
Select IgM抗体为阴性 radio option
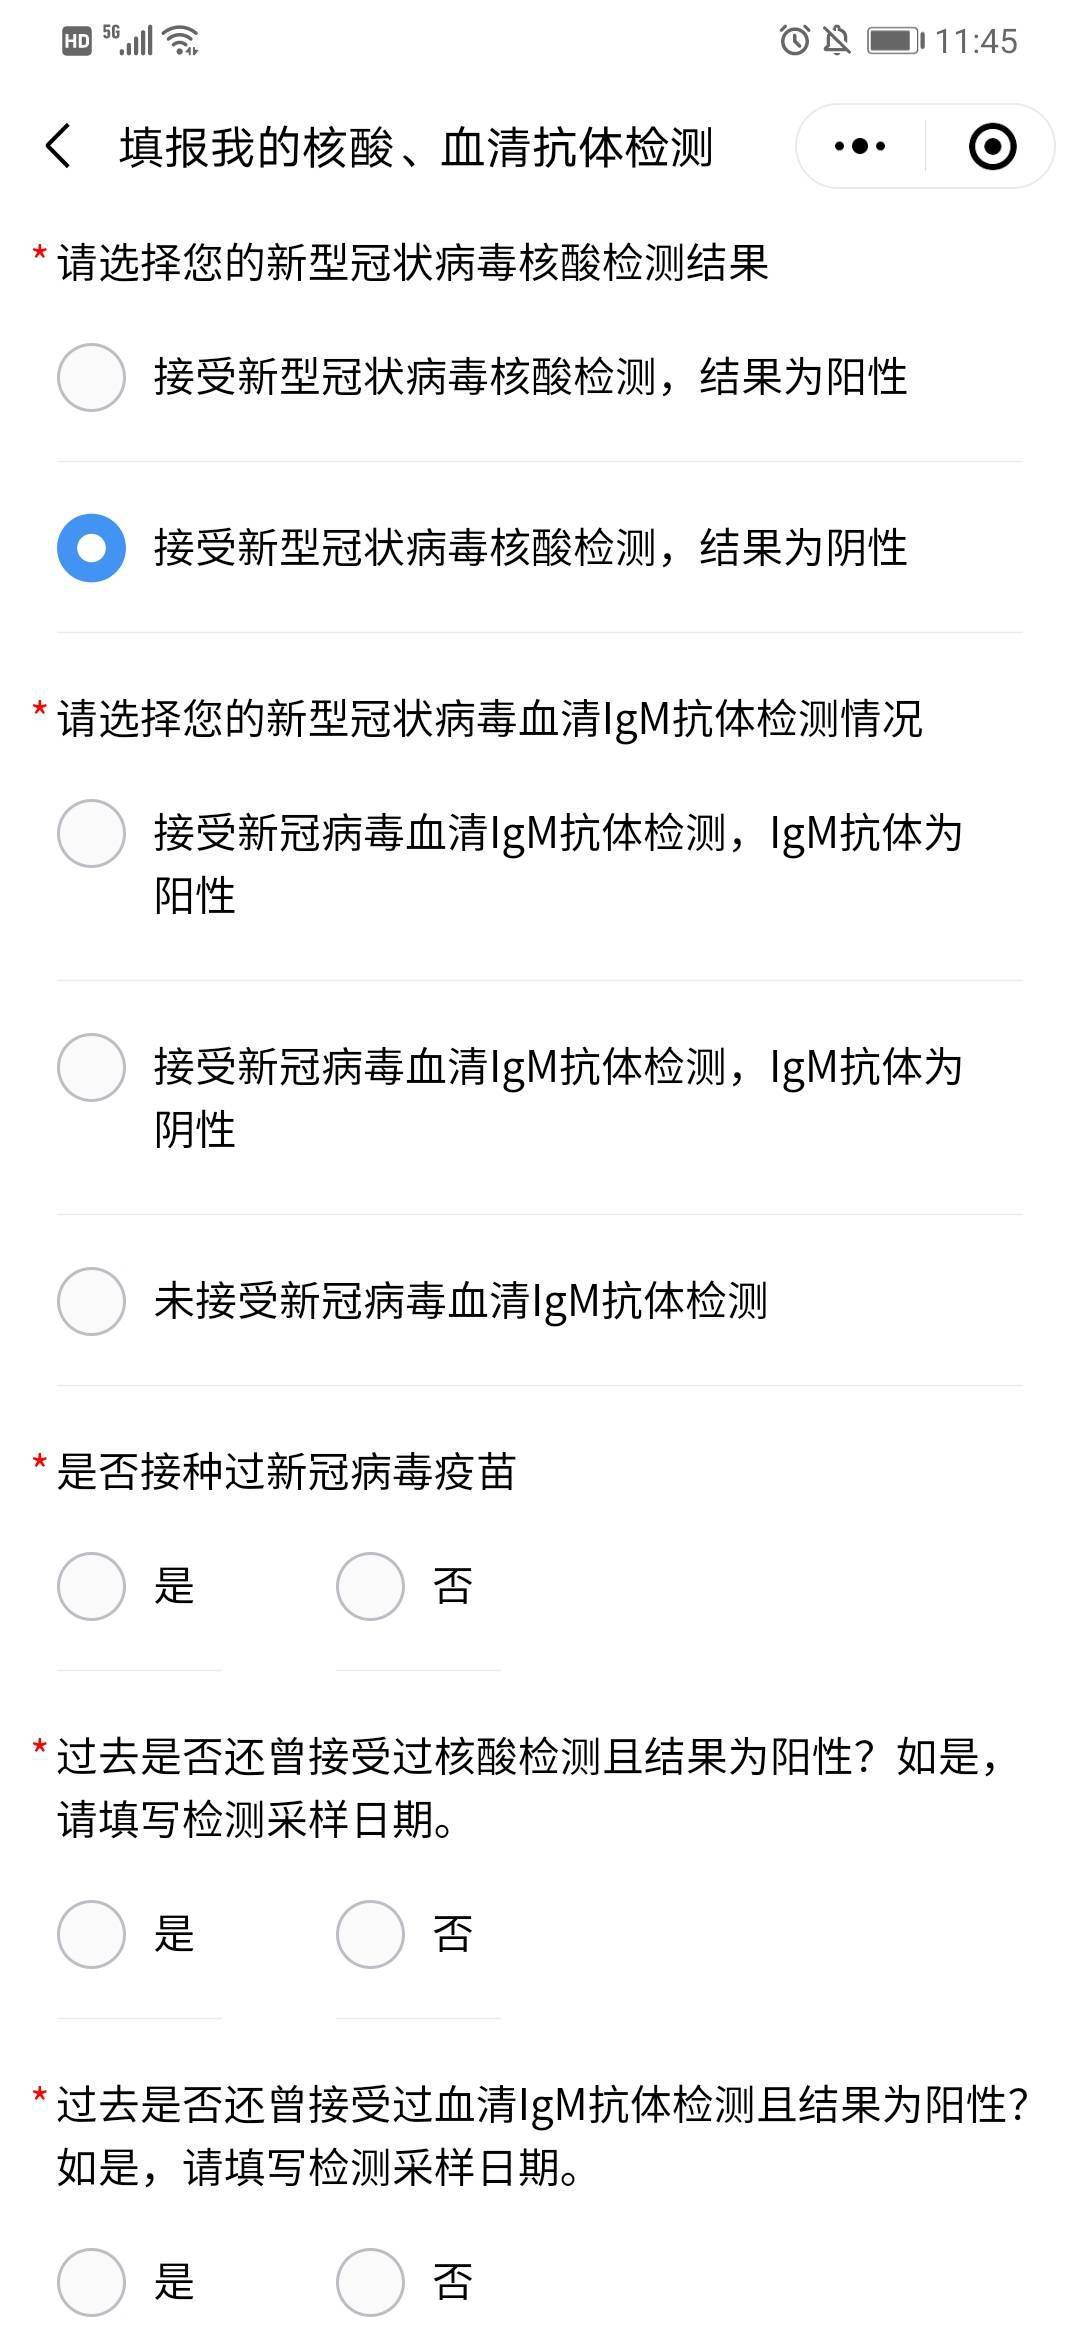click(x=91, y=1067)
